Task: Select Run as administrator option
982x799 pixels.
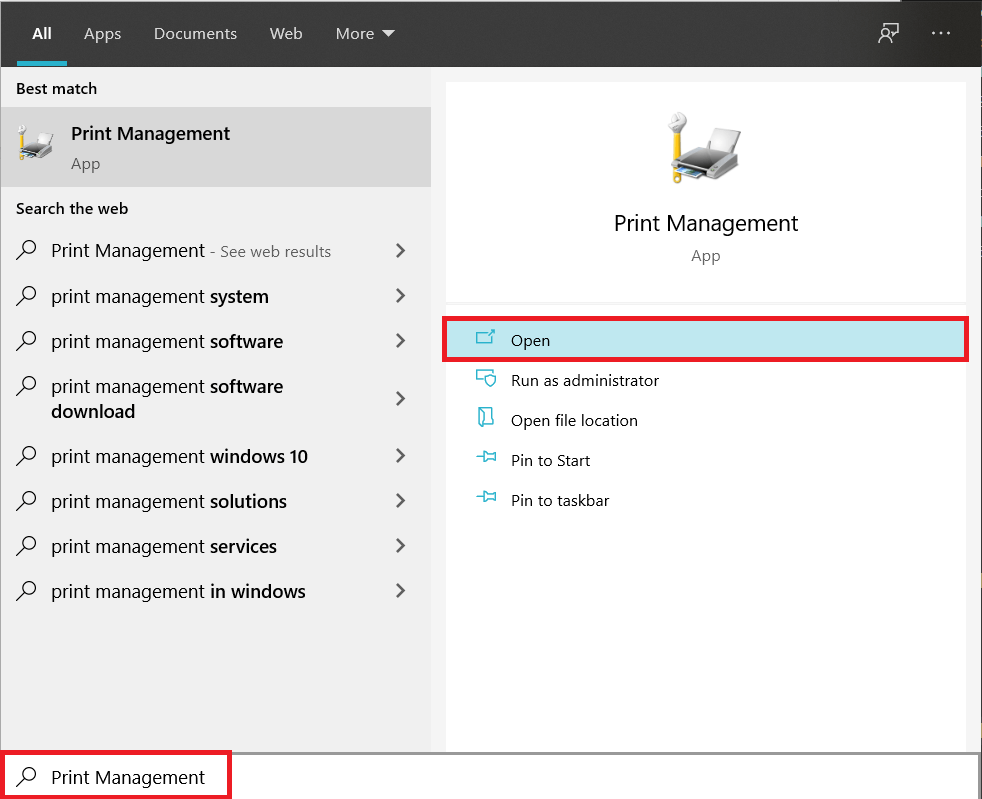Action: pyautogui.click(x=584, y=380)
